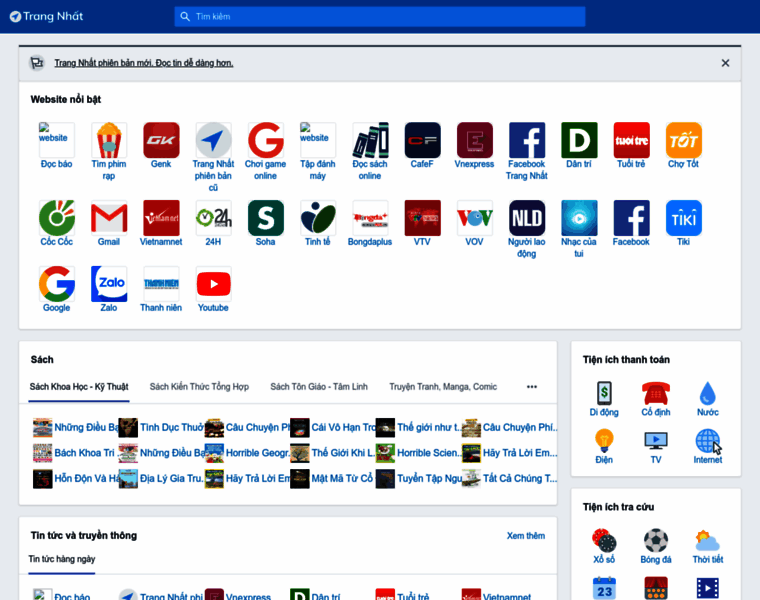The width and height of the screenshot is (760, 600).
Task: Open the Bóng đá soccer ball icon
Action: 656,540
